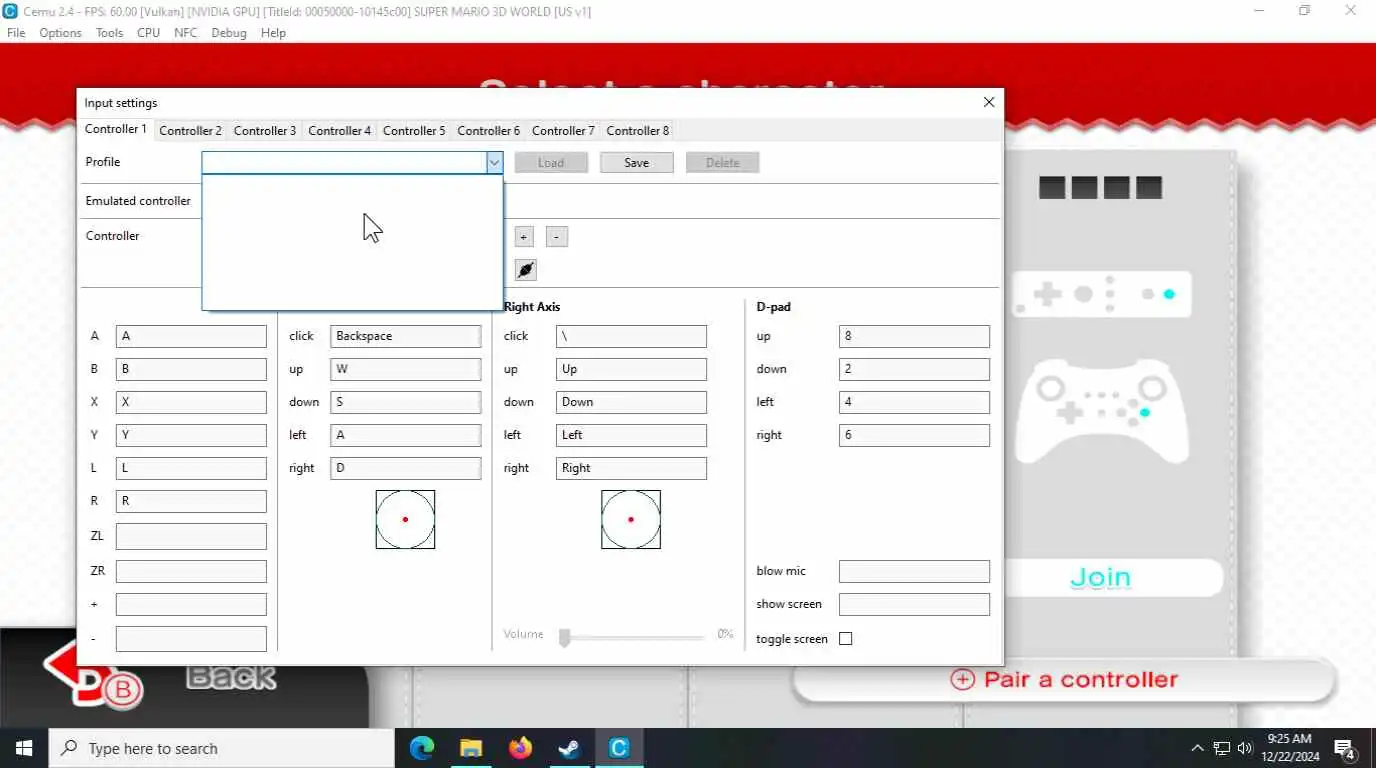Click the R button mapping field
The image size is (1376, 768).
click(x=191, y=501)
